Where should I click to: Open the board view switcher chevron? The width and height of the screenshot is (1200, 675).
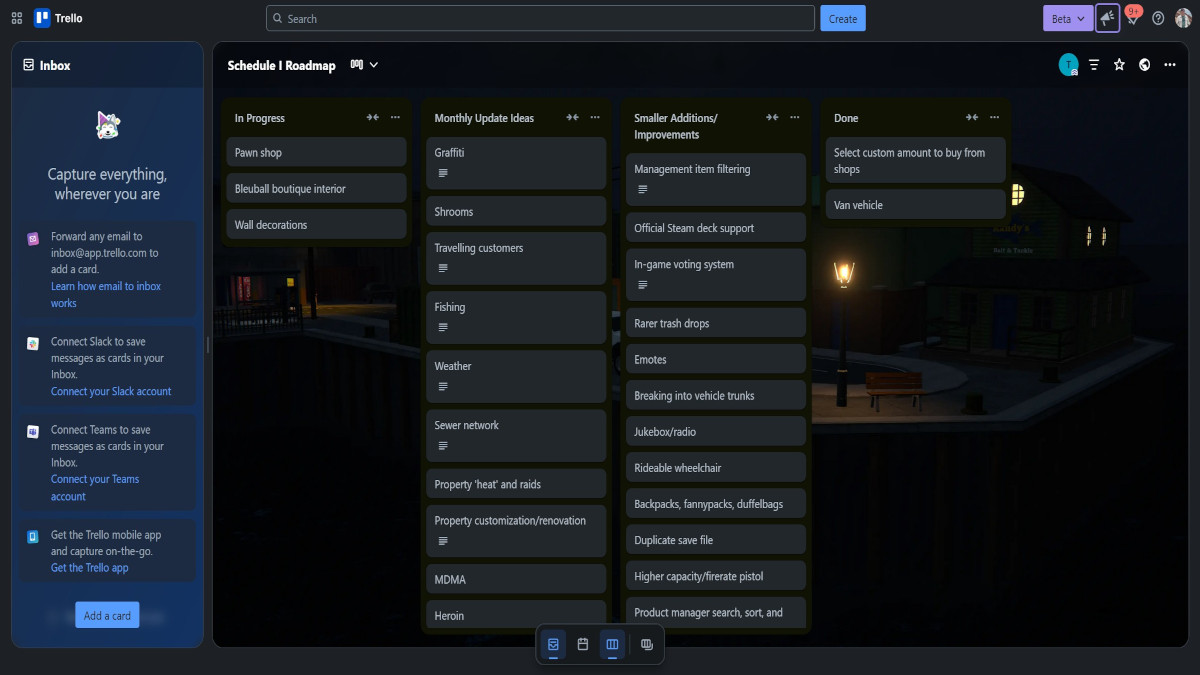click(x=374, y=65)
